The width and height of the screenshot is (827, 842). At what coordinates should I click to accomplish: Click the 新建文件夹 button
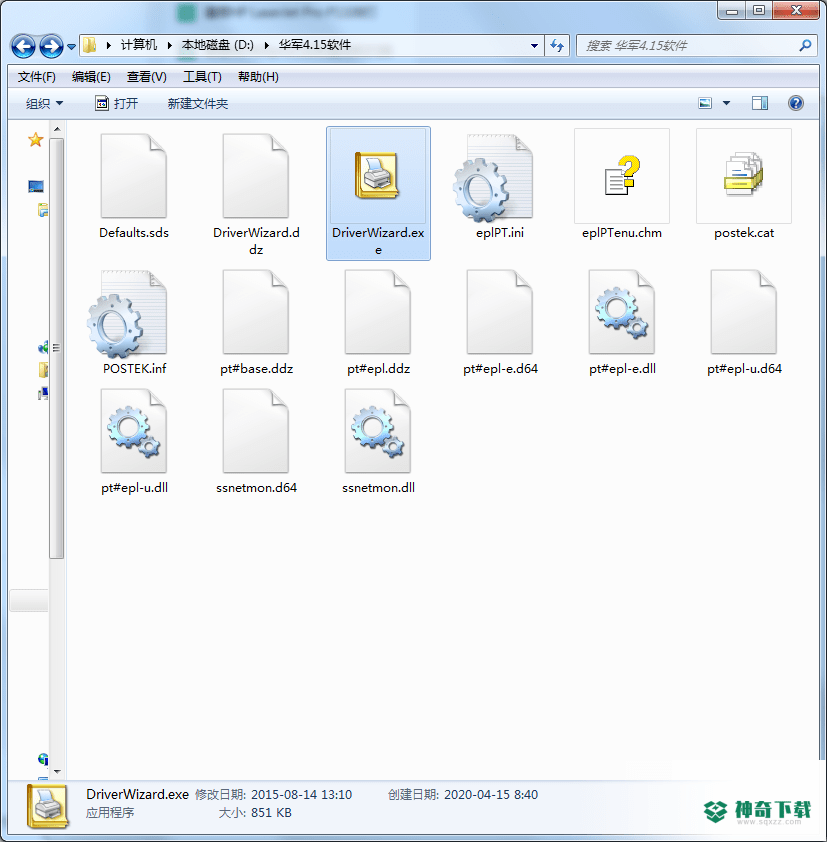pyautogui.click(x=198, y=103)
